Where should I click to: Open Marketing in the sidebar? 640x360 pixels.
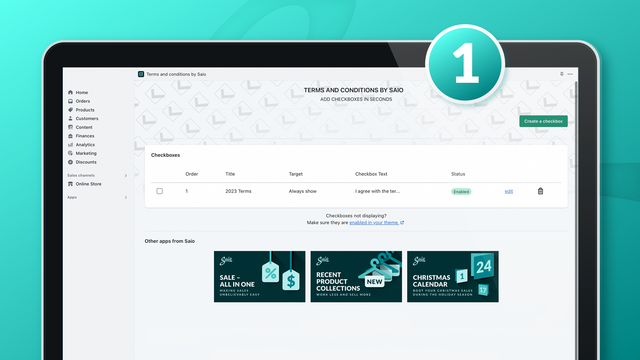coord(86,153)
